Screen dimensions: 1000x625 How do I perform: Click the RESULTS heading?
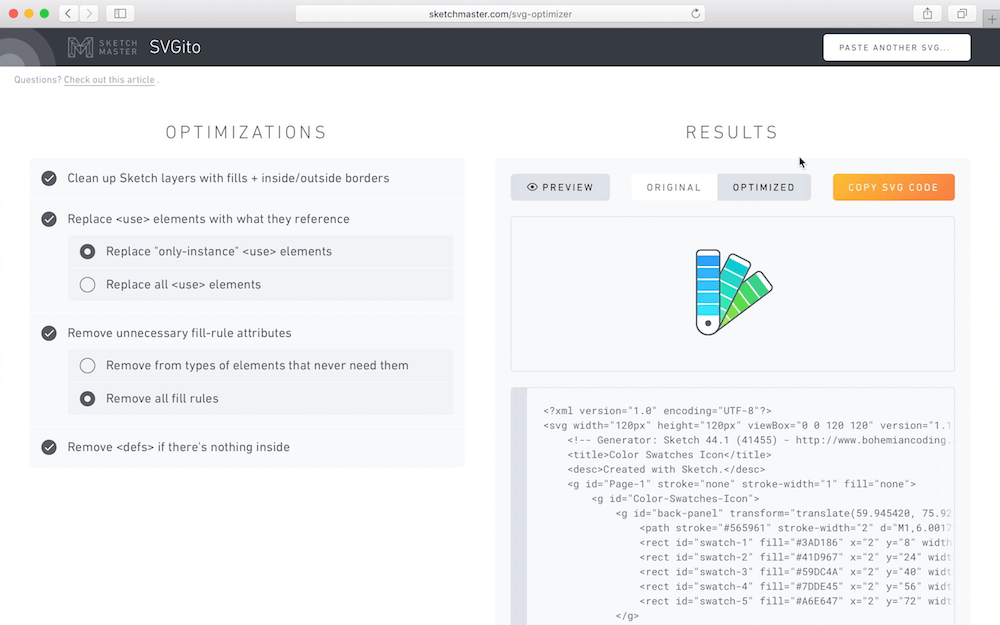732,132
